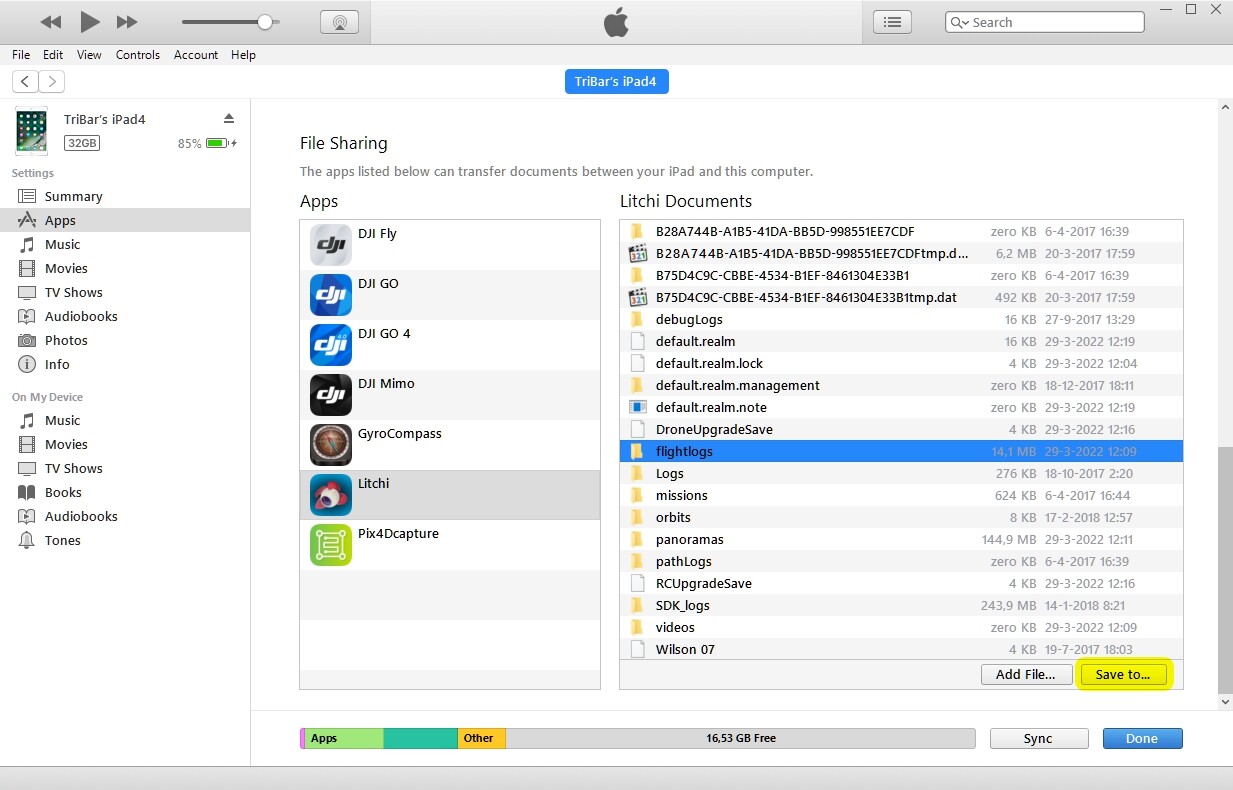Image resolution: width=1233 pixels, height=790 pixels.
Task: Adjust the volume slider knob
Action: [265, 21]
